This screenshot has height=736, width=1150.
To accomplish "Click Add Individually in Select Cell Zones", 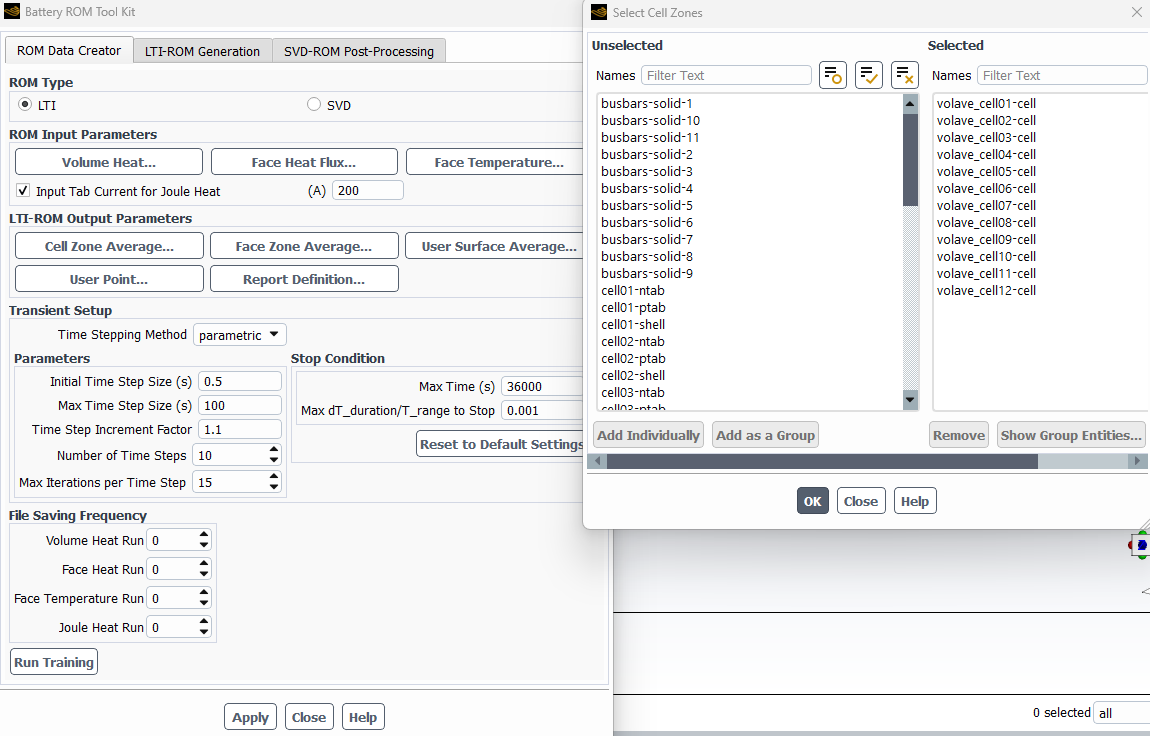I will tap(648, 435).
